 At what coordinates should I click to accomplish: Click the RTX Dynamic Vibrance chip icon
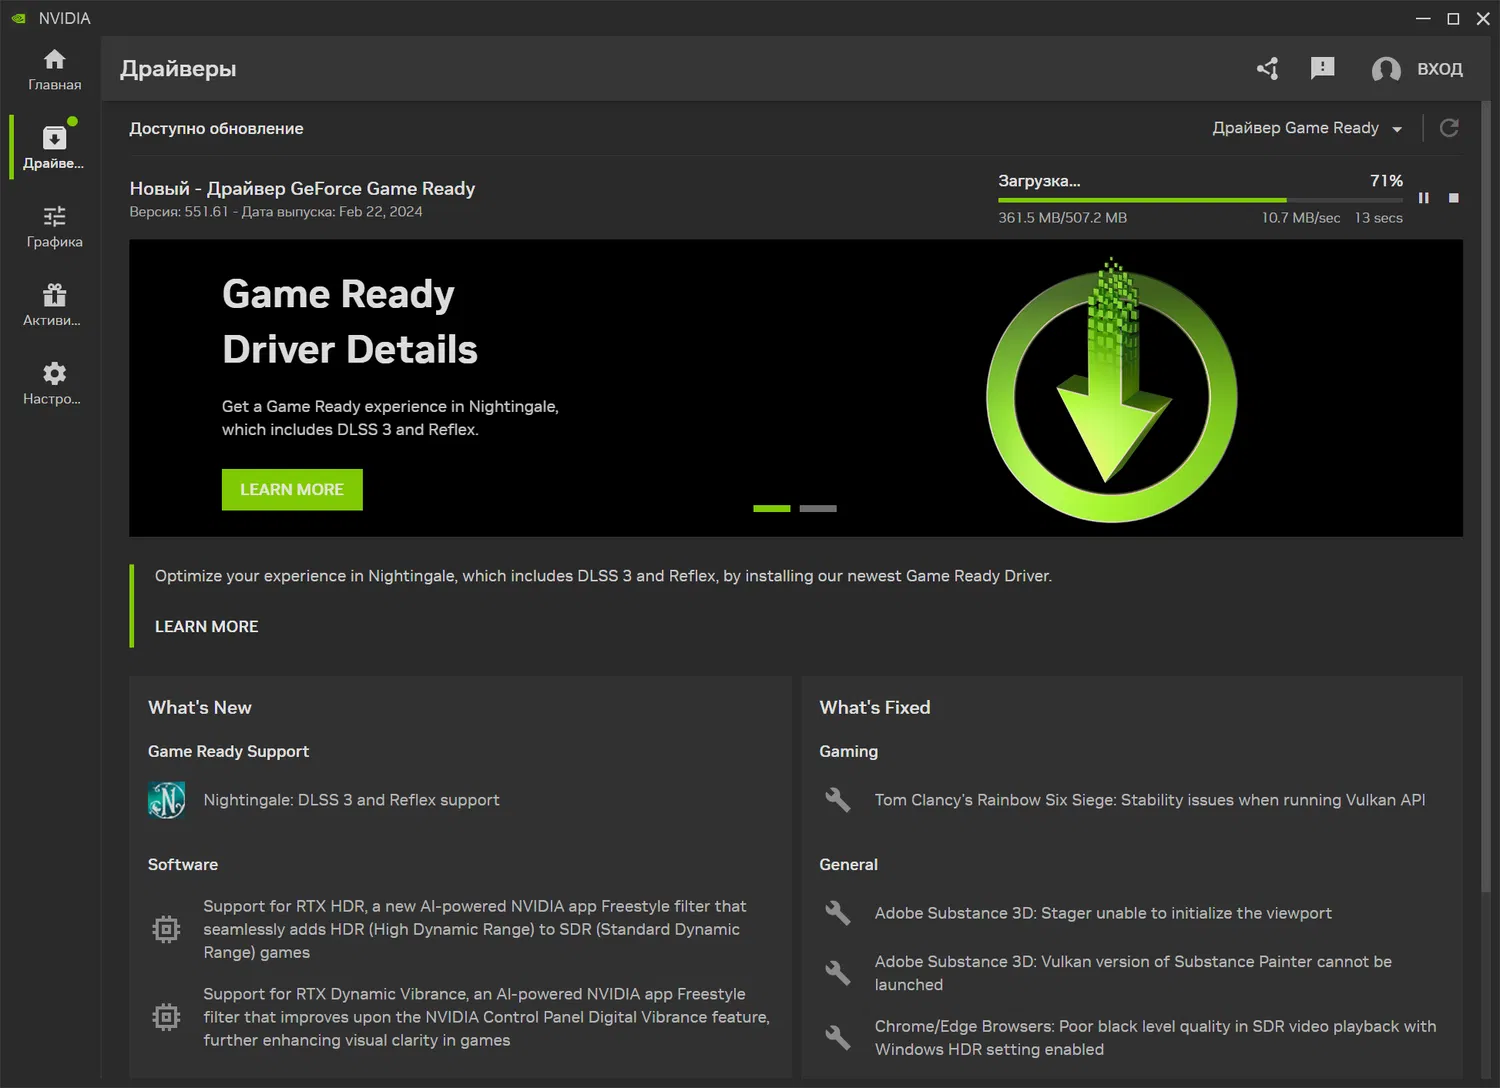[x=166, y=1017]
